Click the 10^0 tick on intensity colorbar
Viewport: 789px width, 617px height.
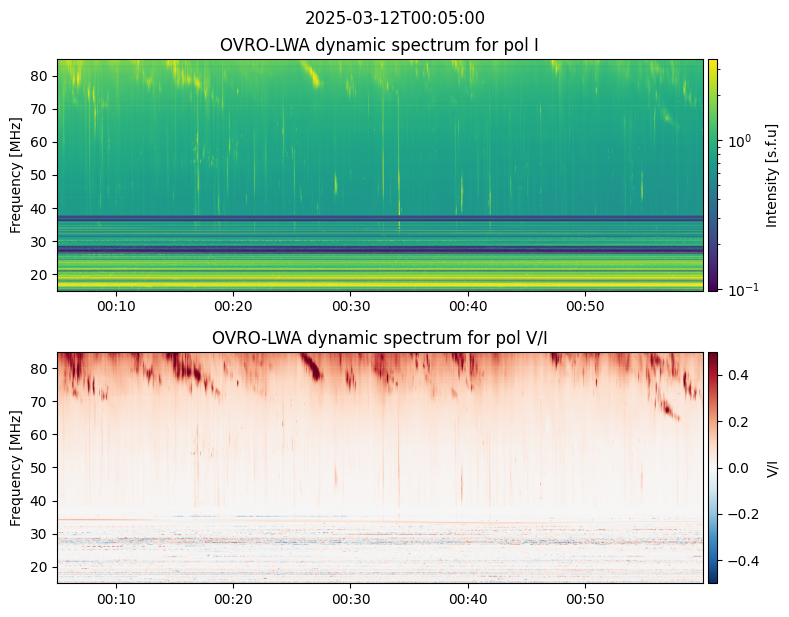pyautogui.click(x=740, y=141)
